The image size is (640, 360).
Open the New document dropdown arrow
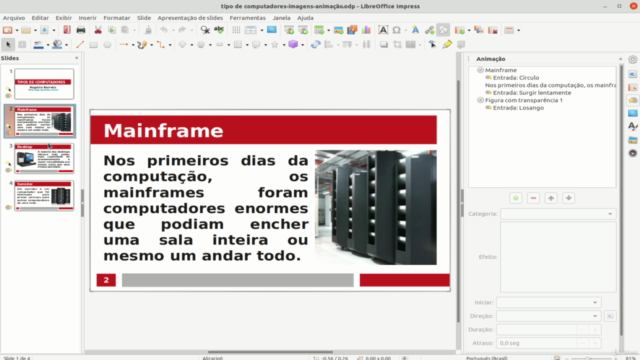(17, 30)
